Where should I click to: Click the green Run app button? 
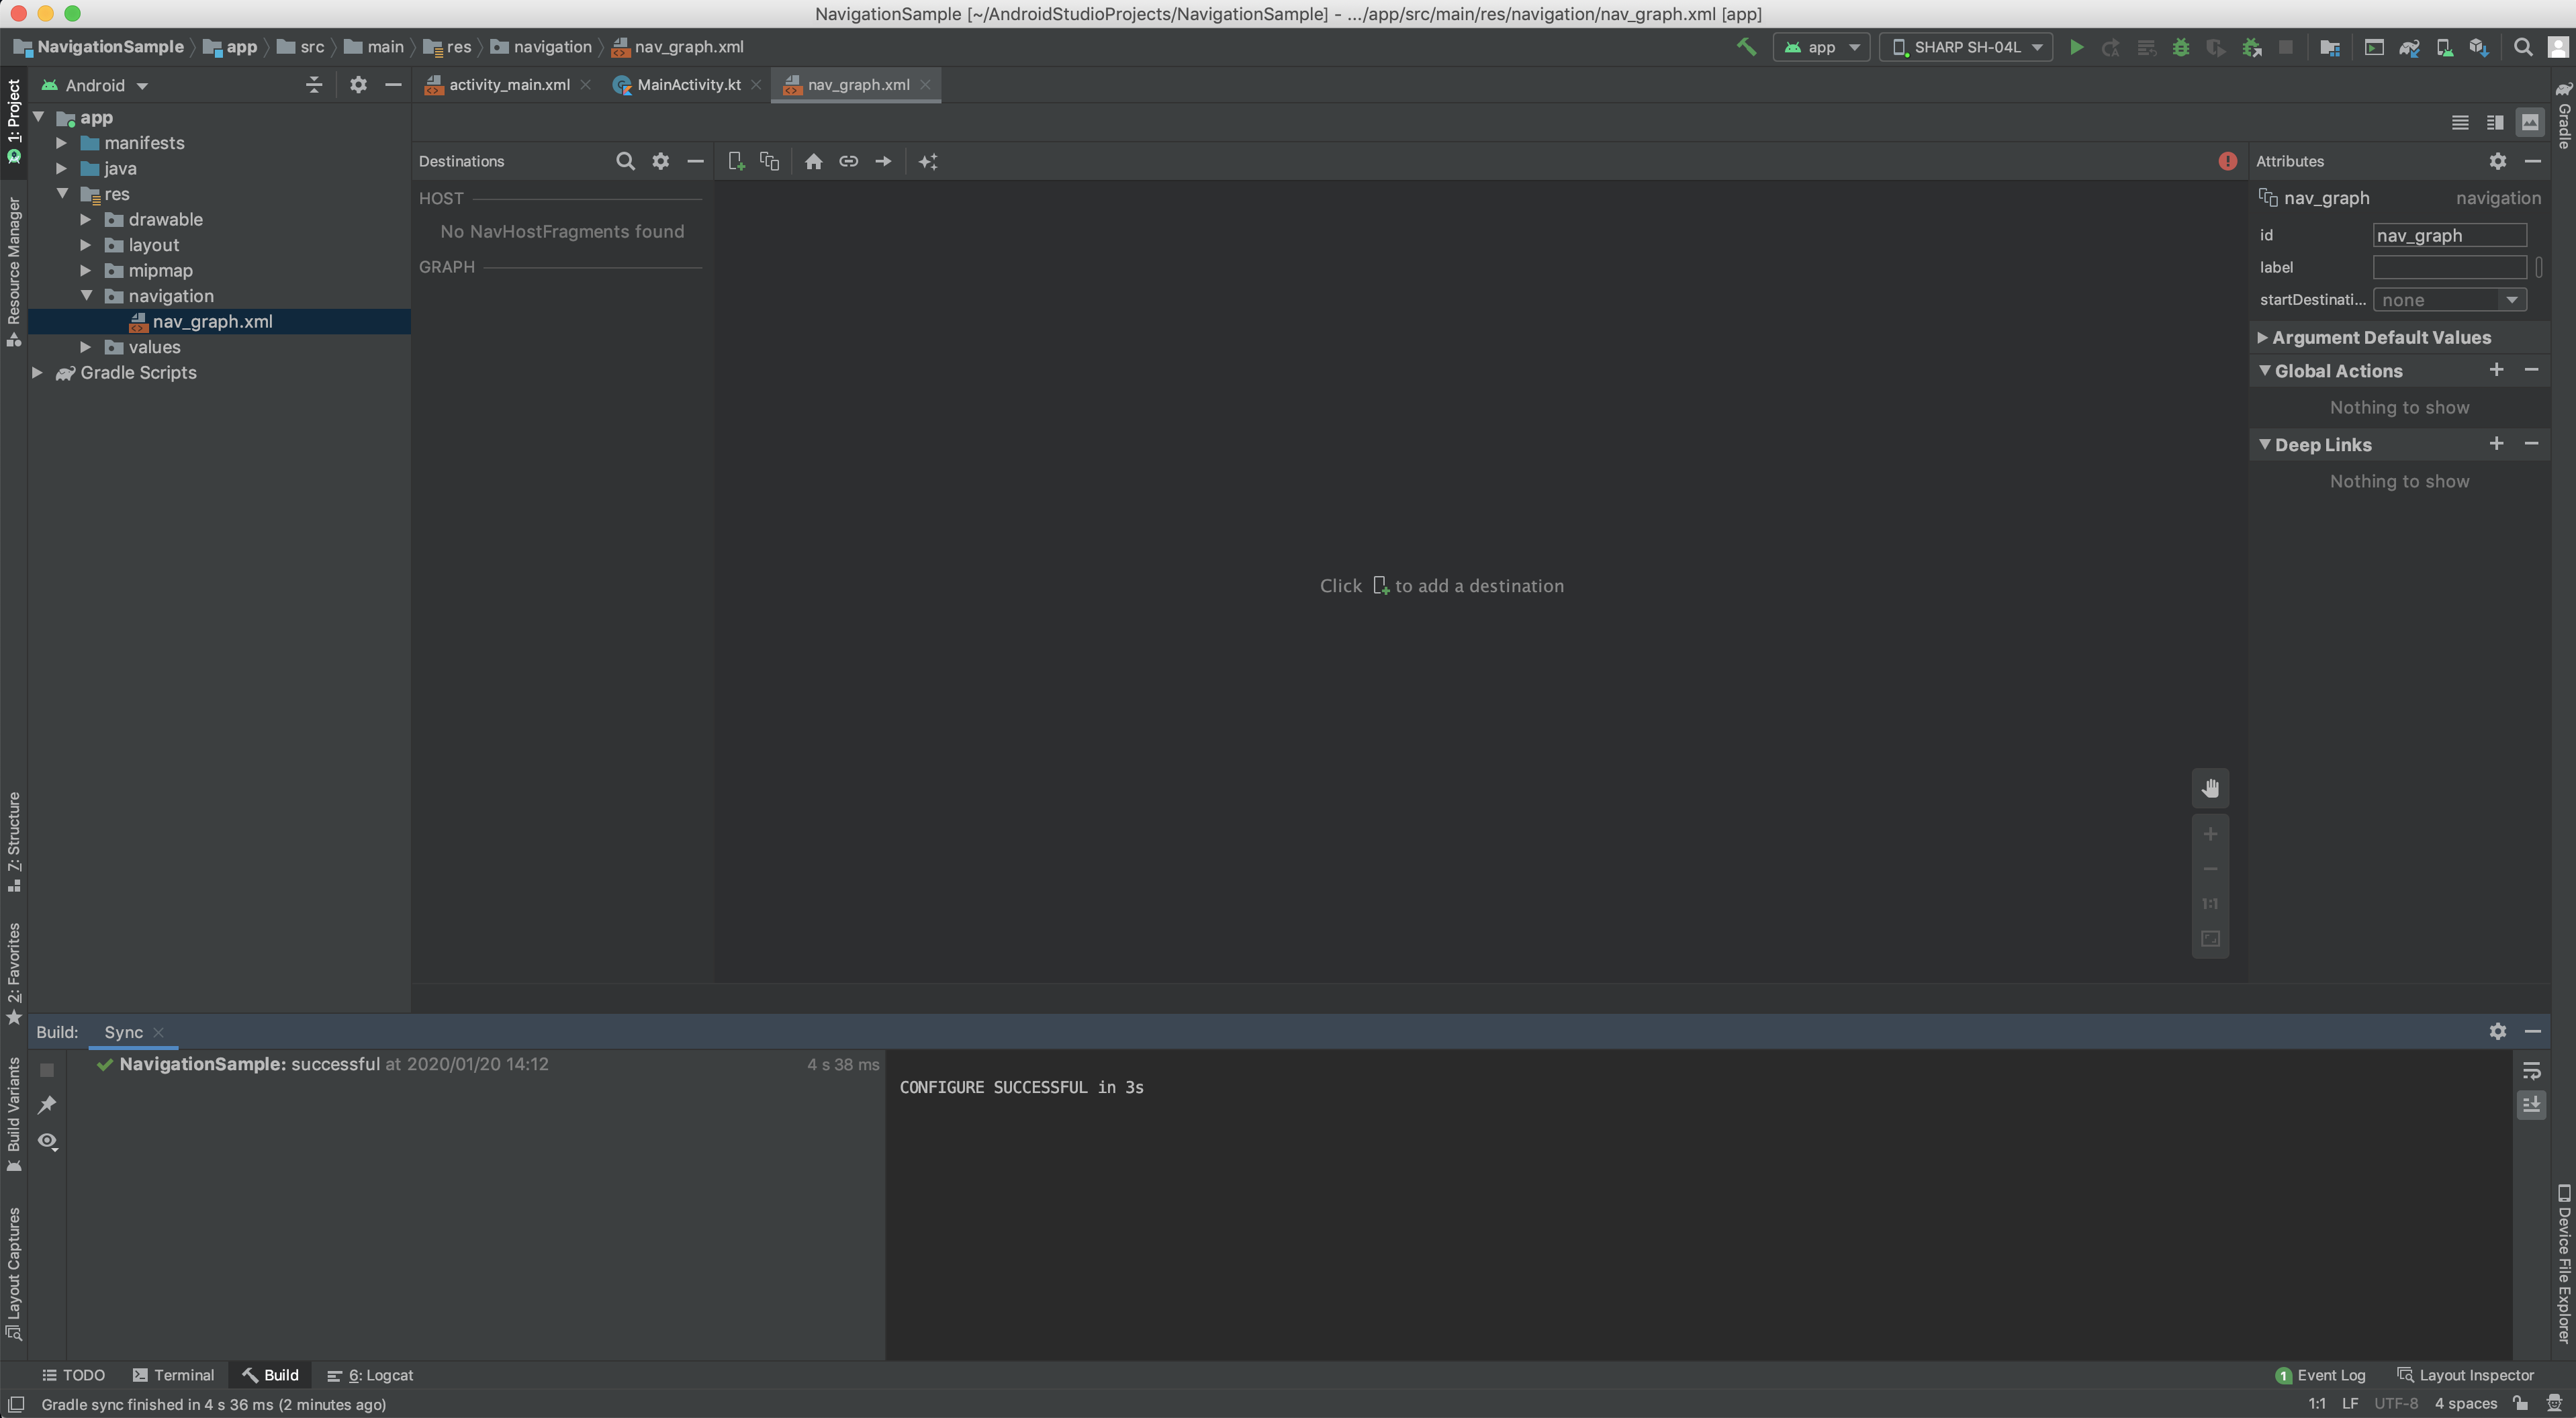[2076, 47]
